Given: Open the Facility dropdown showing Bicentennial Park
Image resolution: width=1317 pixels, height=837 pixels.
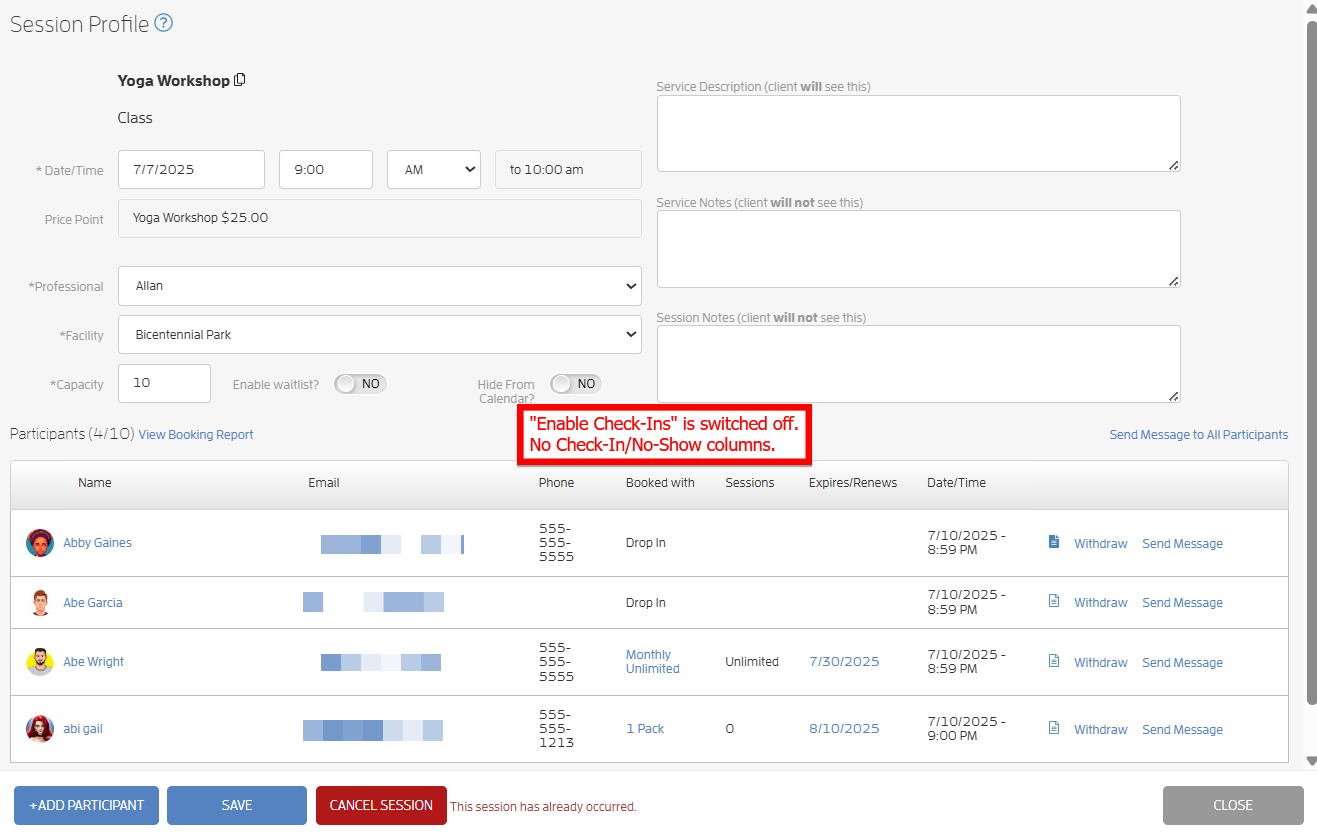Looking at the screenshot, I should coord(380,335).
